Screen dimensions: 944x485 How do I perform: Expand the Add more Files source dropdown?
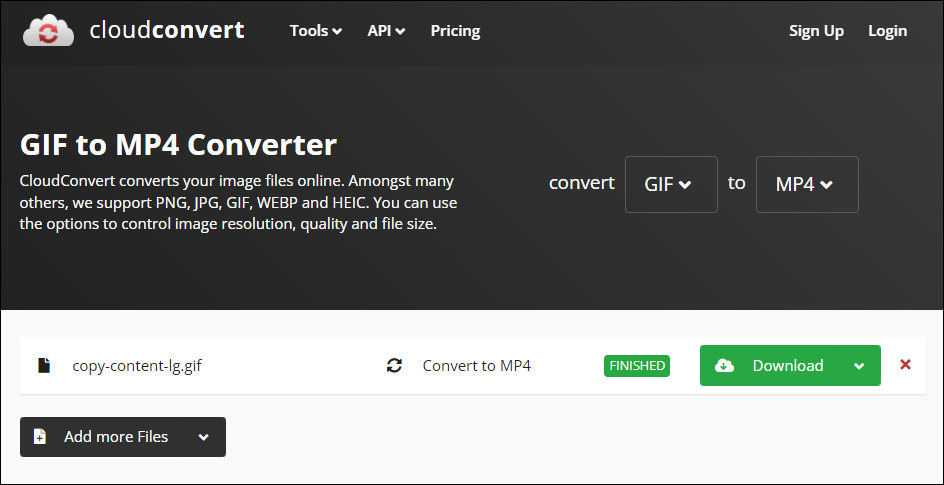(203, 437)
